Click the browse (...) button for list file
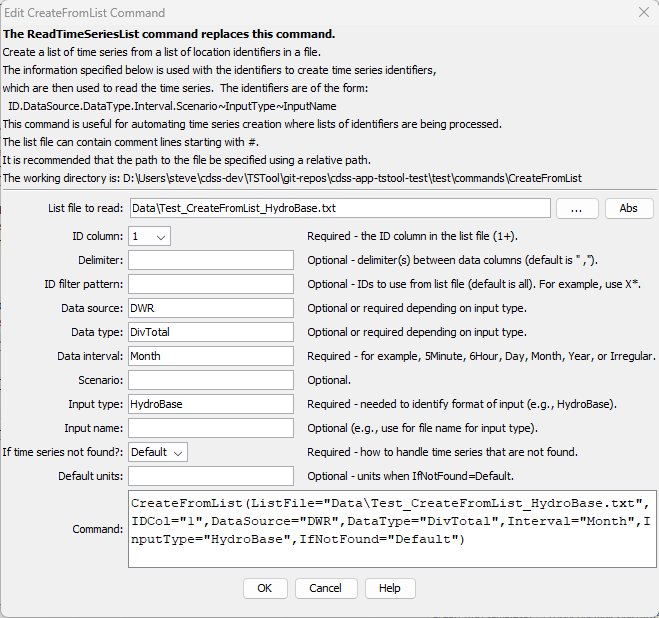The width and height of the screenshot is (659, 618). tap(577, 209)
